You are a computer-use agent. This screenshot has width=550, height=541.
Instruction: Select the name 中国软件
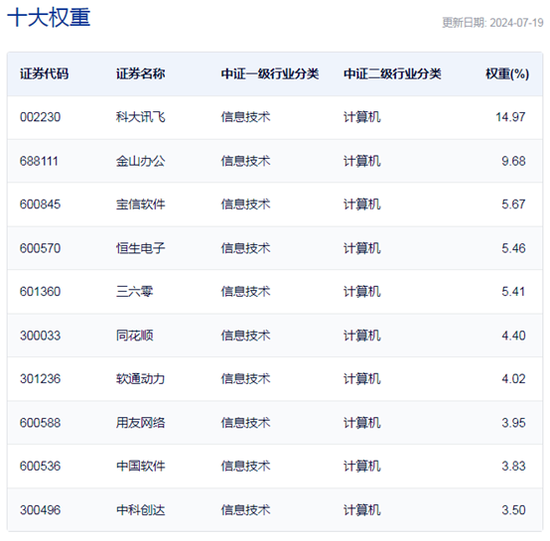pos(141,466)
